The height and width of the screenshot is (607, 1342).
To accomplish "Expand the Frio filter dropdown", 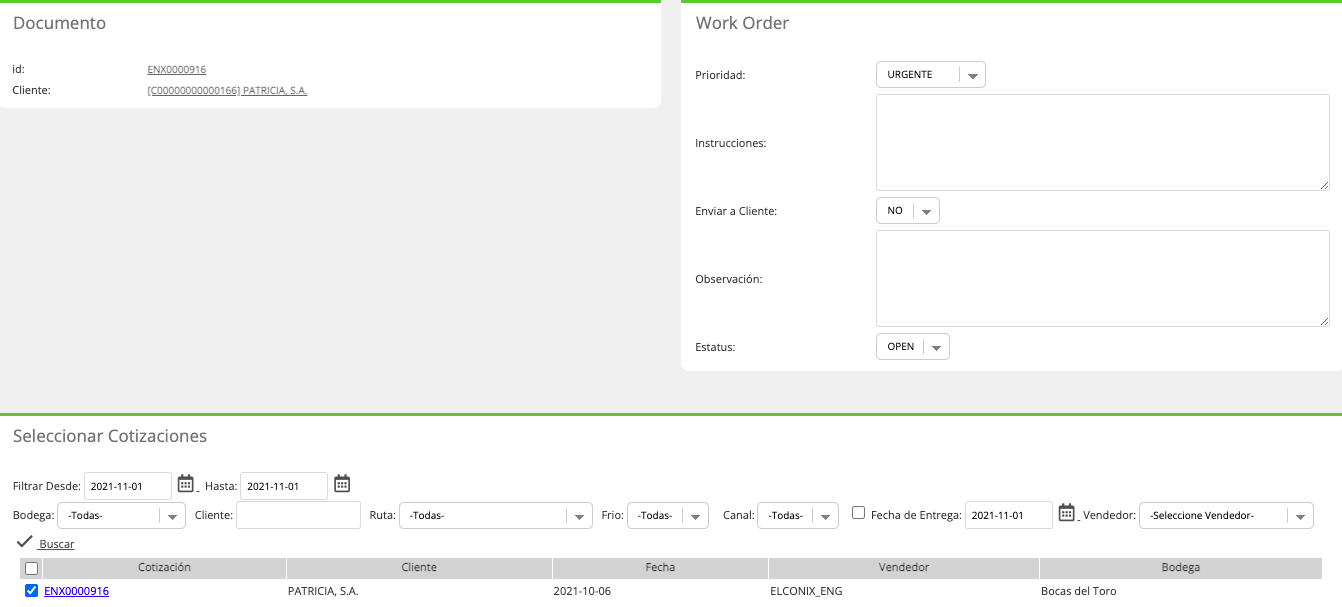I will pos(669,516).
